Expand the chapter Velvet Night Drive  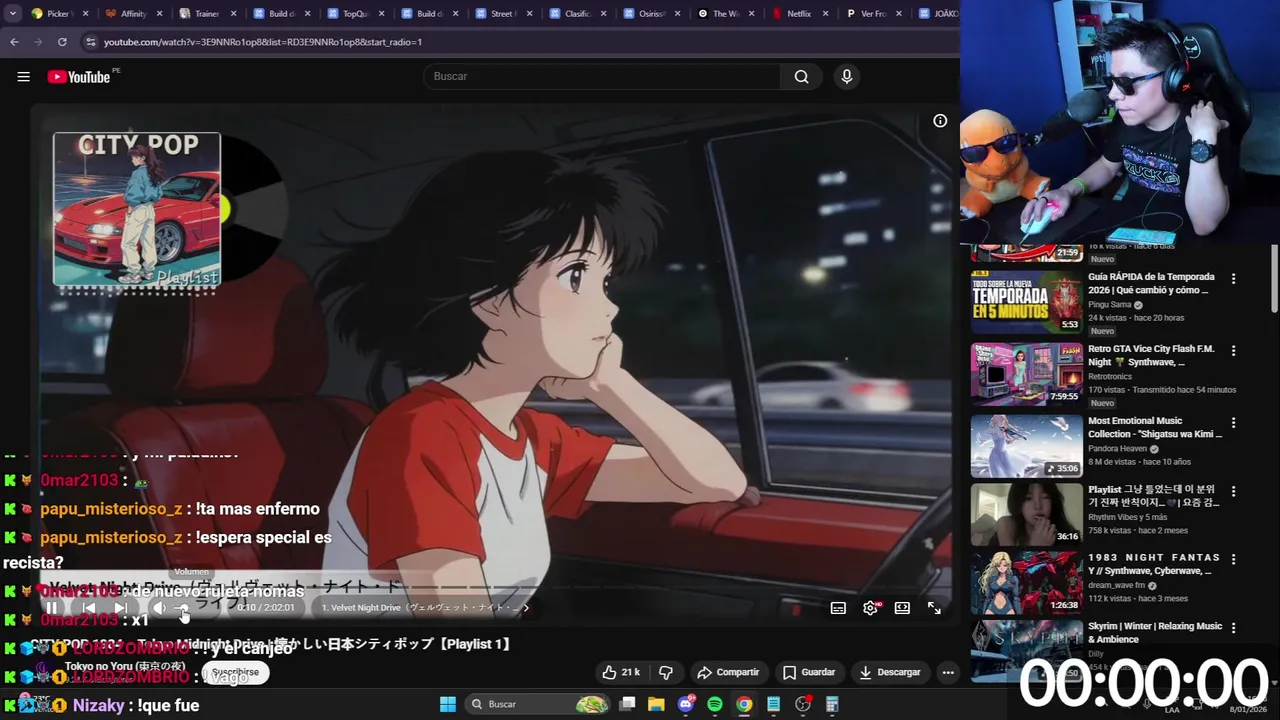(x=425, y=607)
